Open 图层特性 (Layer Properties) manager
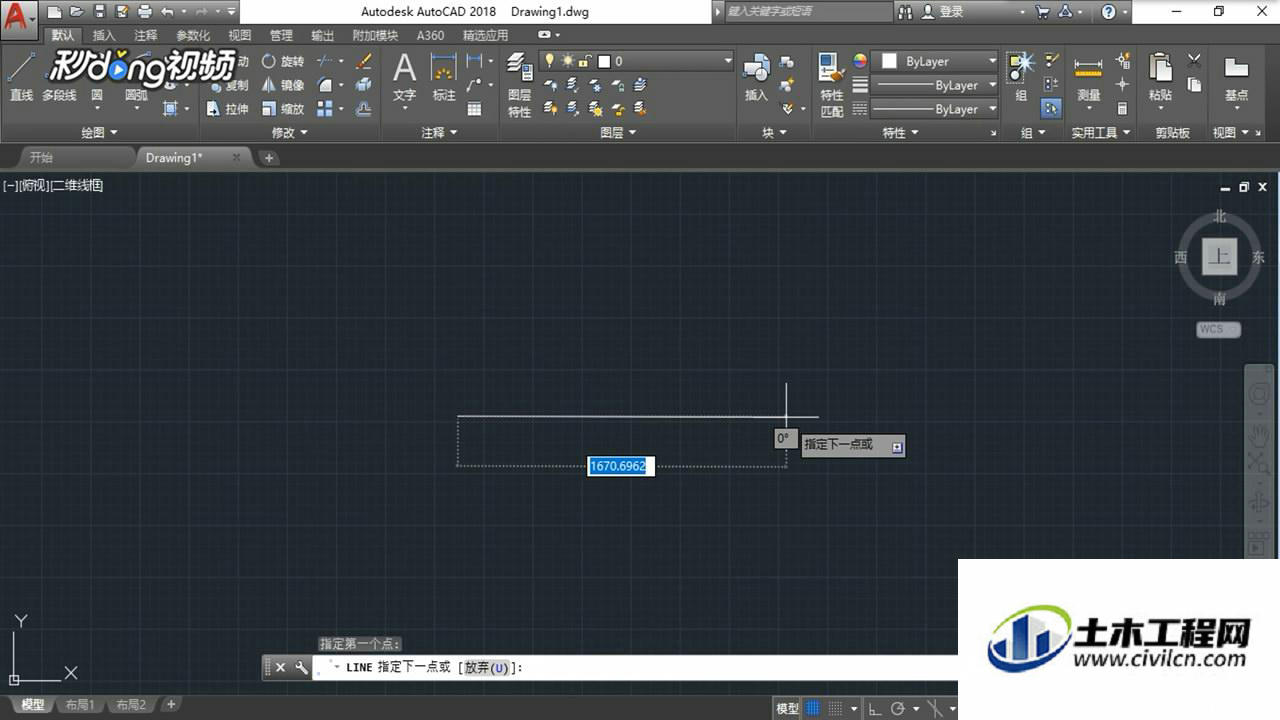Screen dimensions: 1280x720 coord(519,85)
